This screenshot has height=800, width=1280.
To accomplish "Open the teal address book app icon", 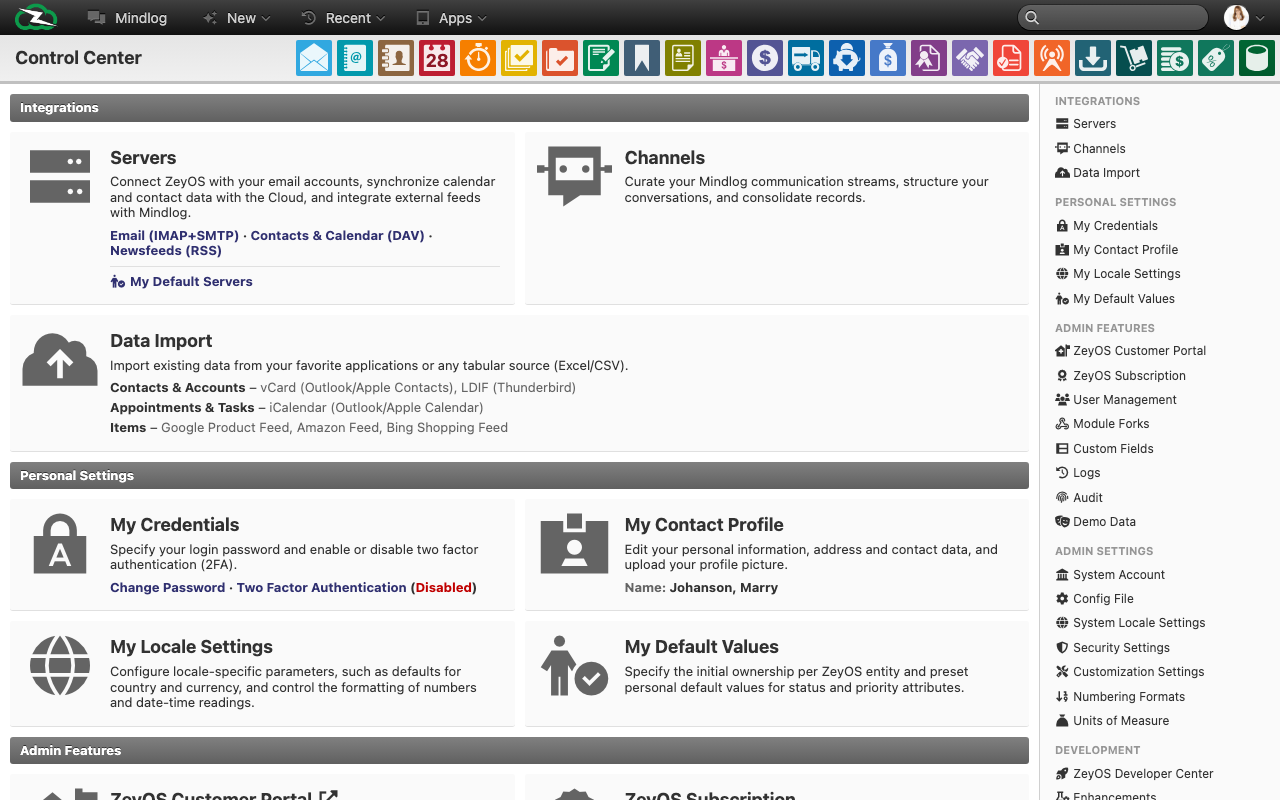I will tap(355, 58).
